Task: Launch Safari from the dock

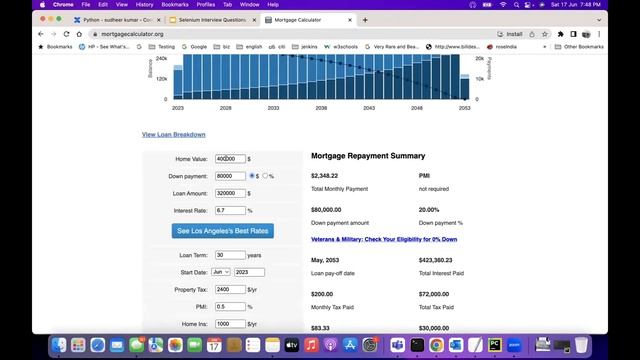Action: pyautogui.click(x=98, y=345)
